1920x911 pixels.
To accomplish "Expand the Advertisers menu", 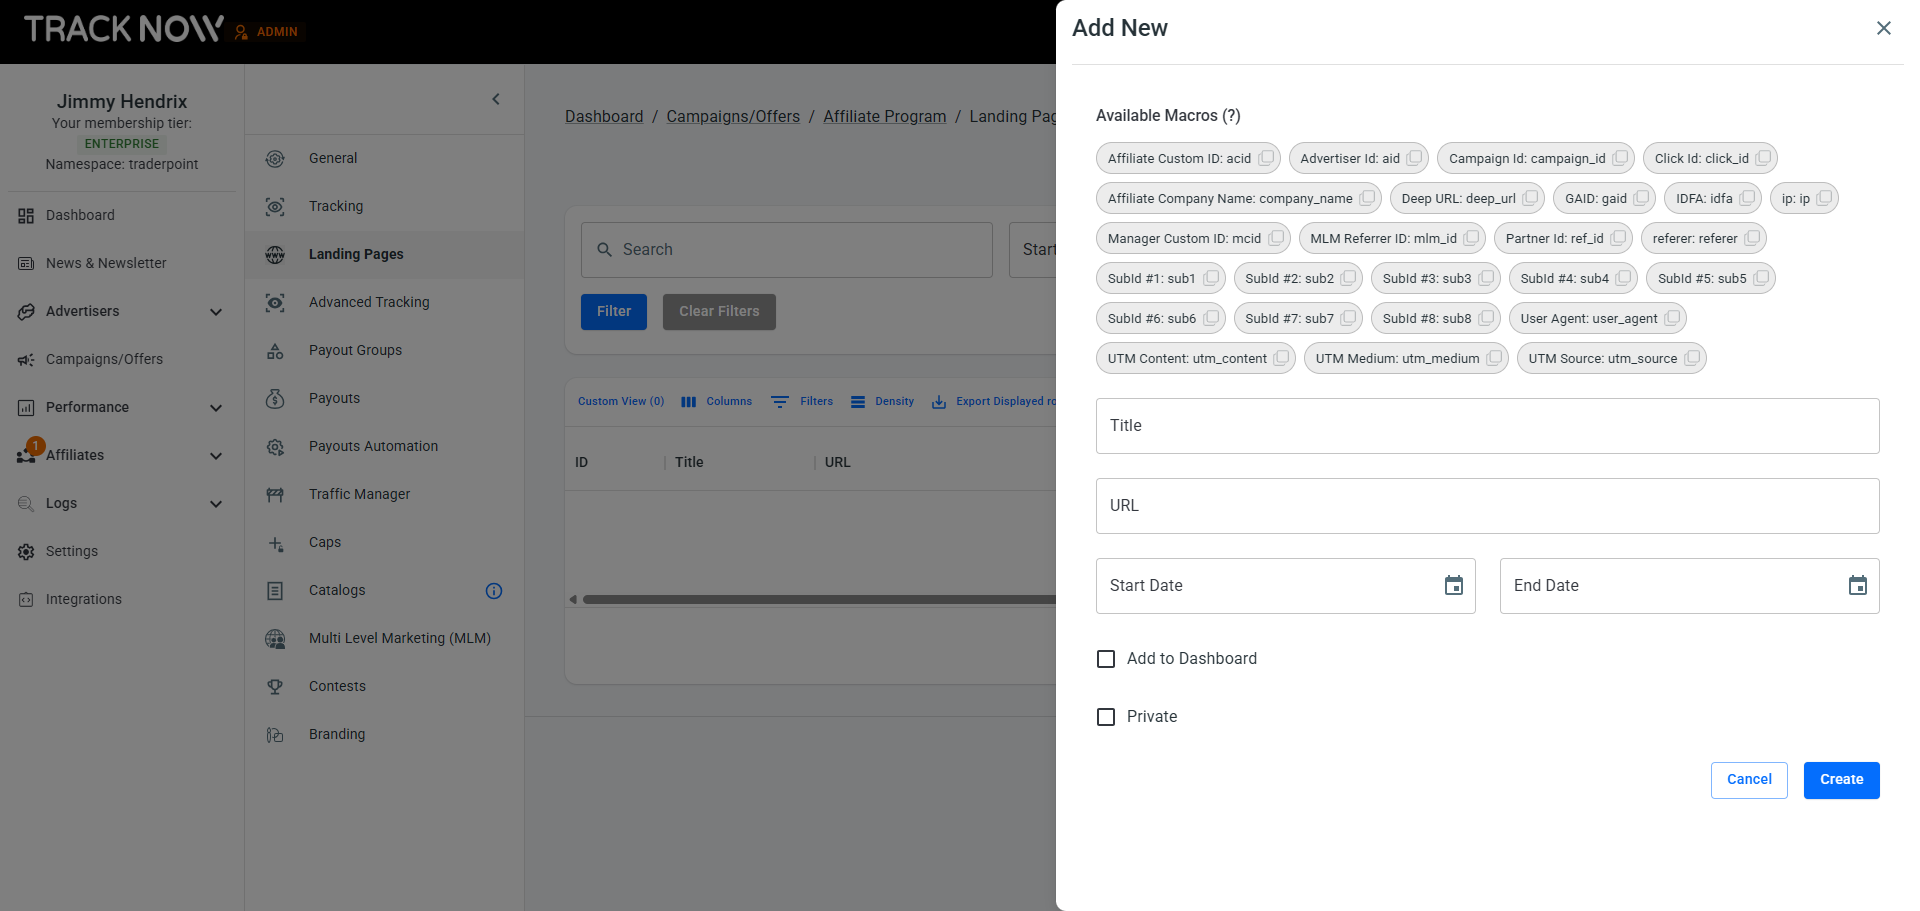I will tap(216, 312).
